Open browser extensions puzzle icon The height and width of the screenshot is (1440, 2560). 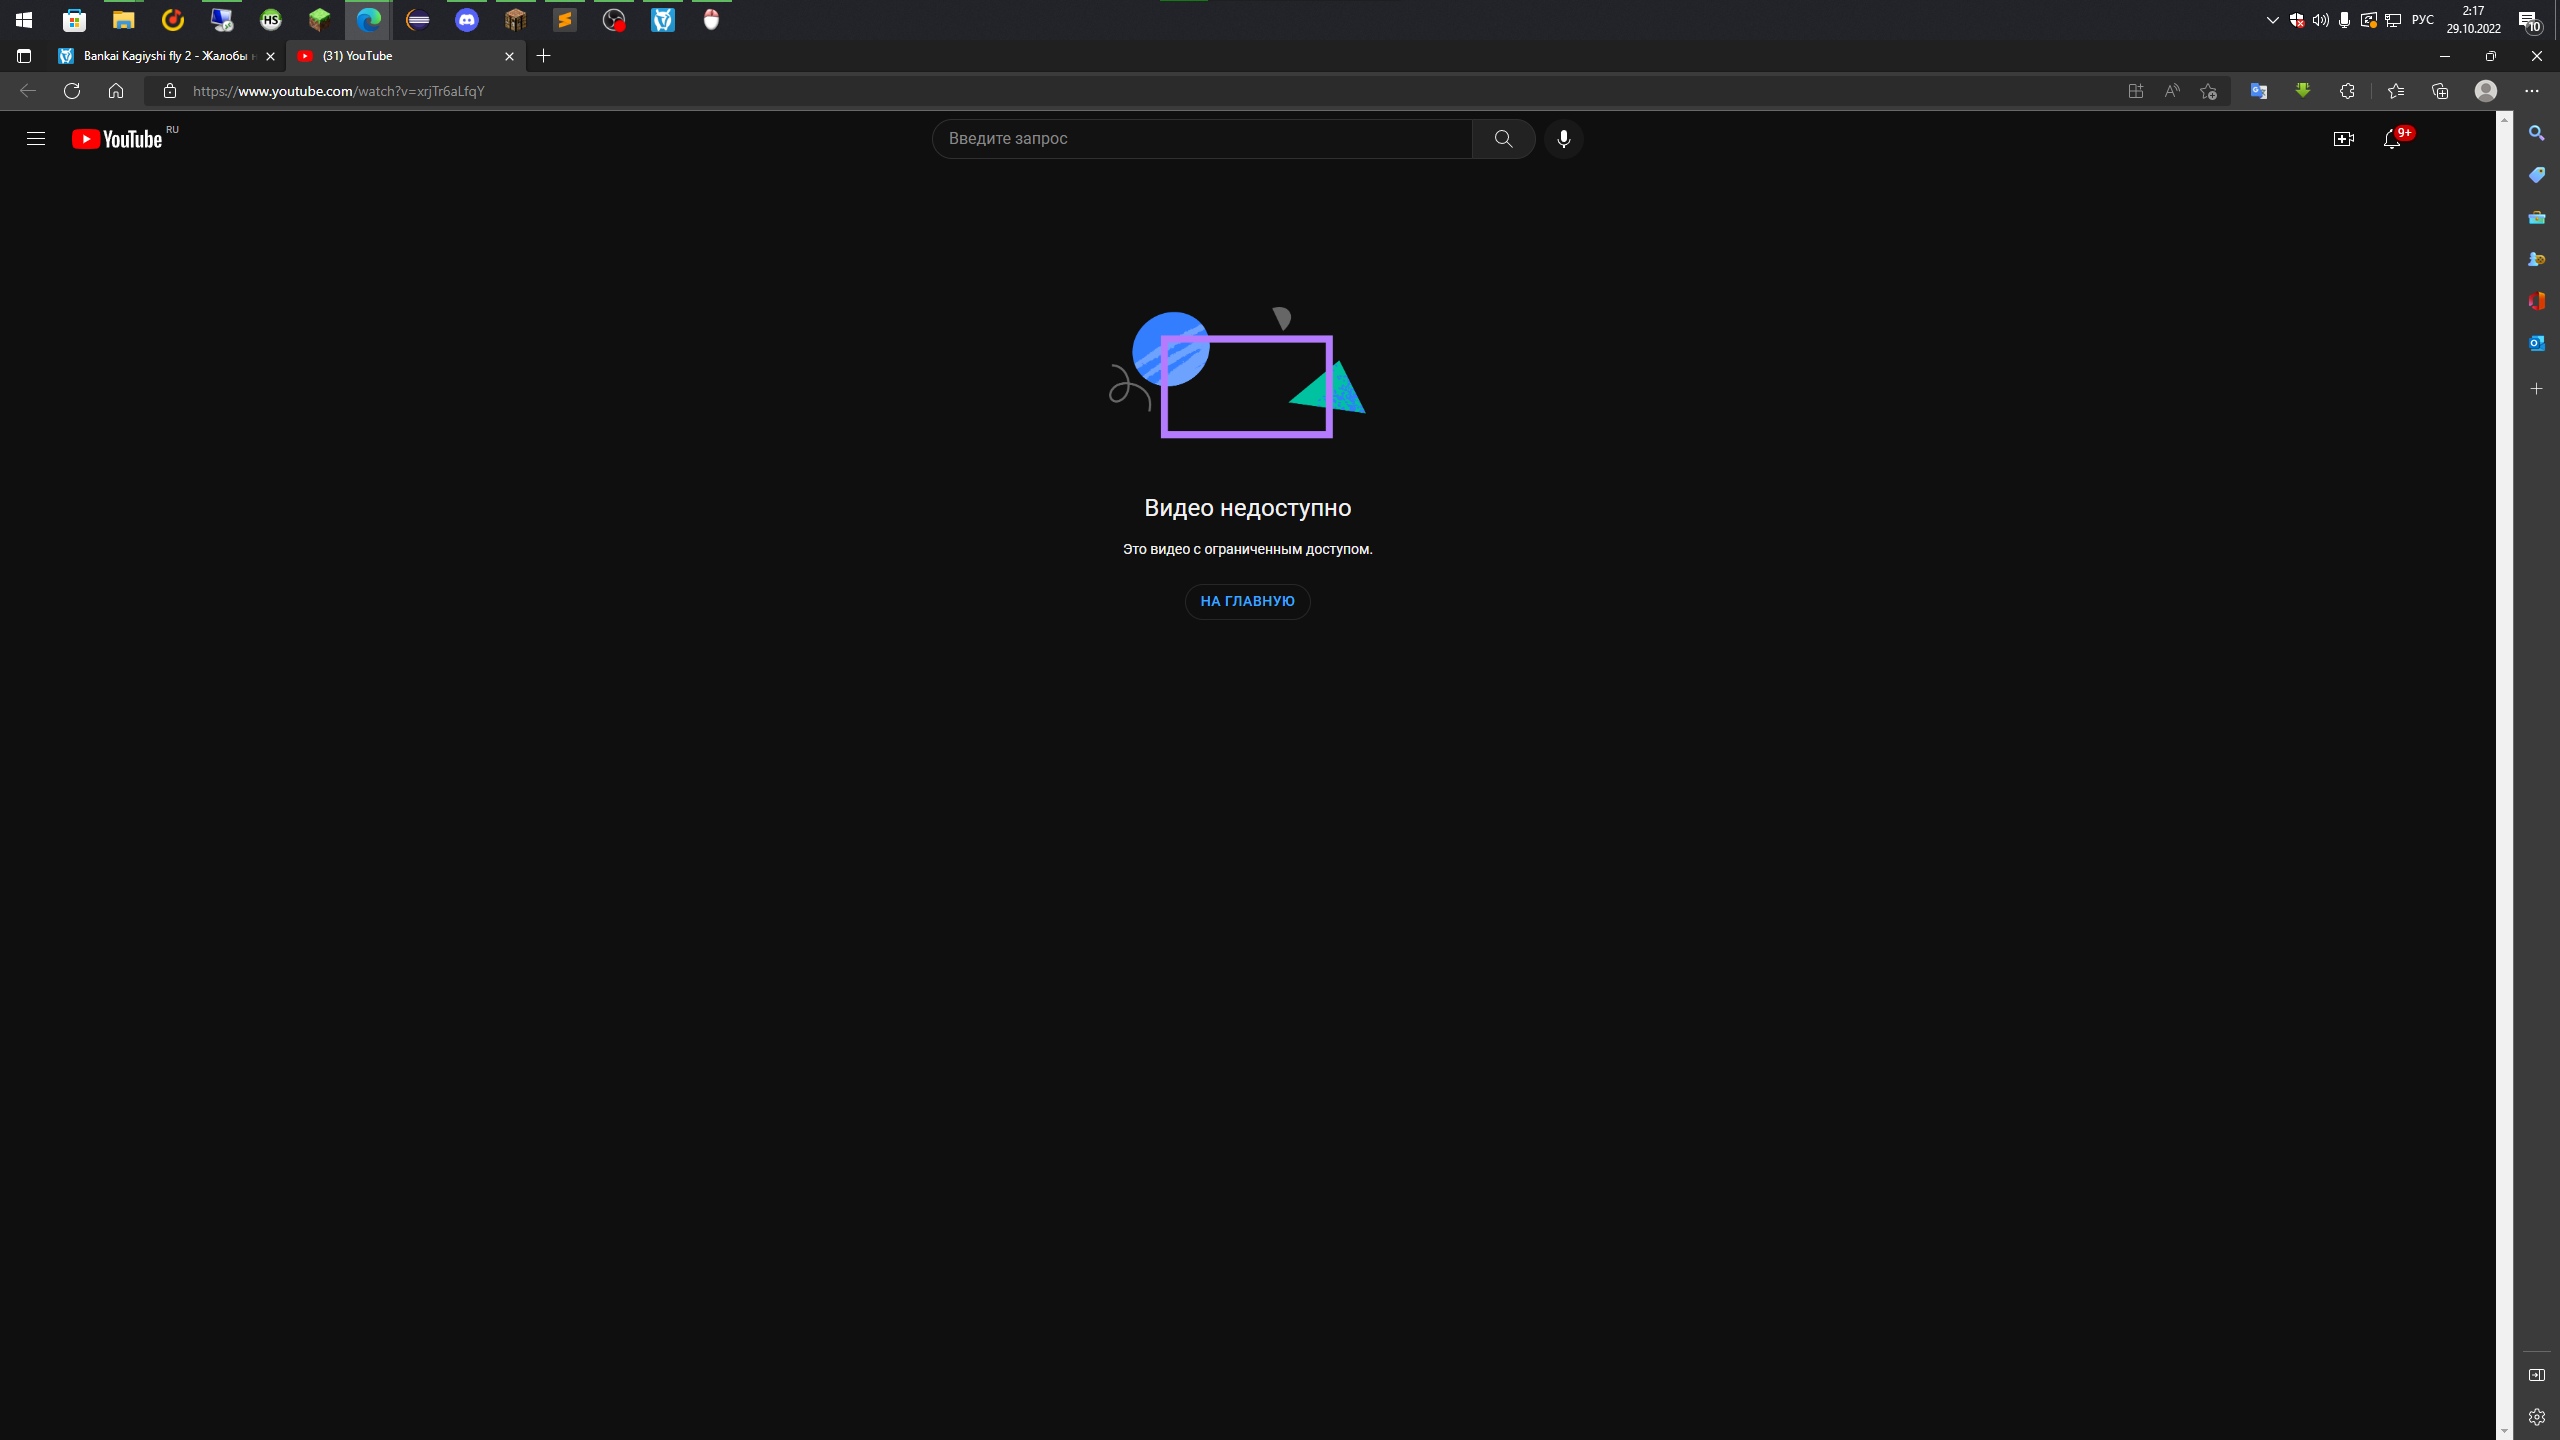pyautogui.click(x=2347, y=91)
